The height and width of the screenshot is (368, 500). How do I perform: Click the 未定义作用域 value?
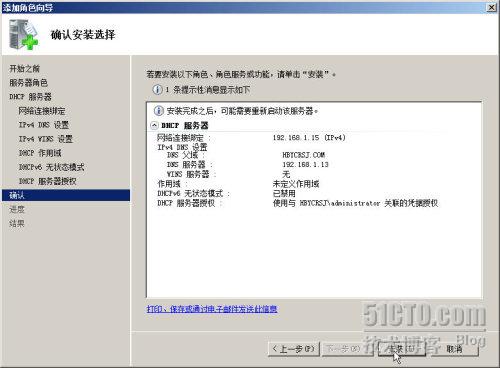(296, 184)
